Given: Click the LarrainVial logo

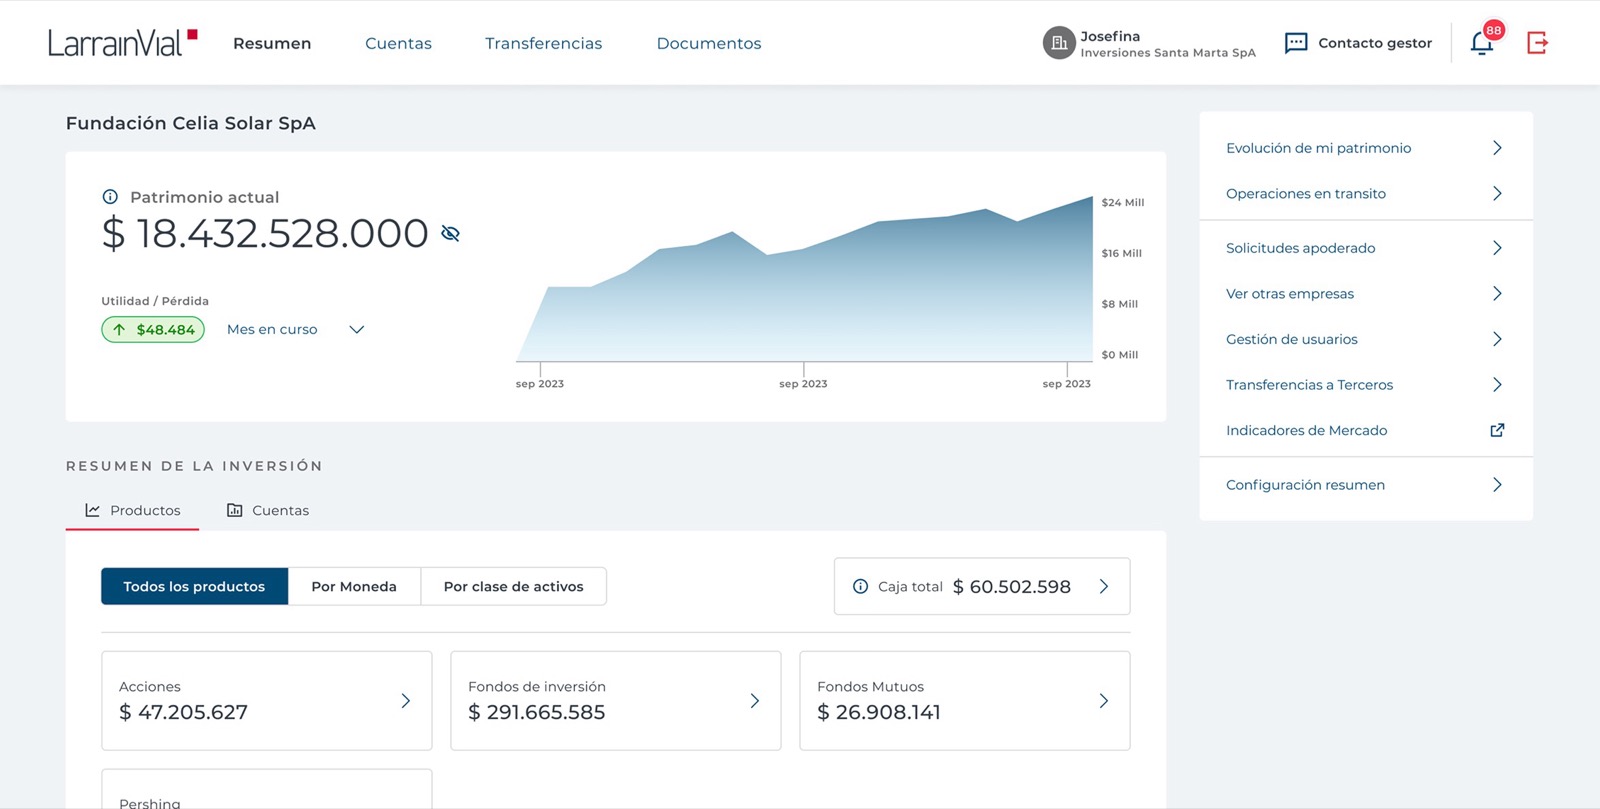Looking at the screenshot, I should [123, 43].
